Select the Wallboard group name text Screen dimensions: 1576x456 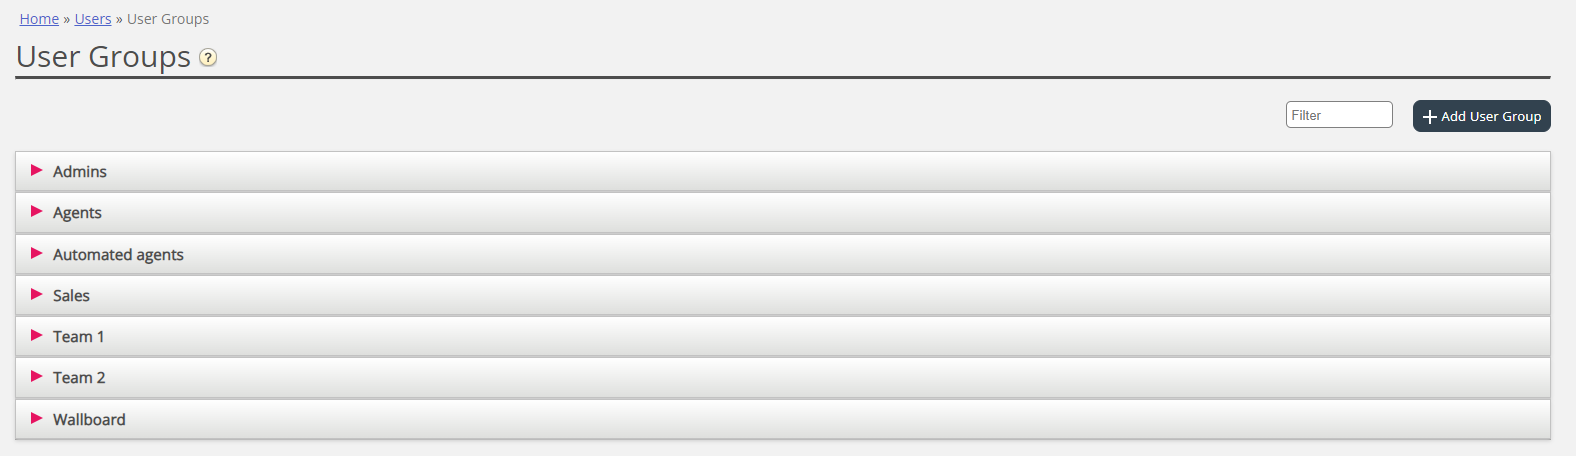pyautogui.click(x=89, y=420)
